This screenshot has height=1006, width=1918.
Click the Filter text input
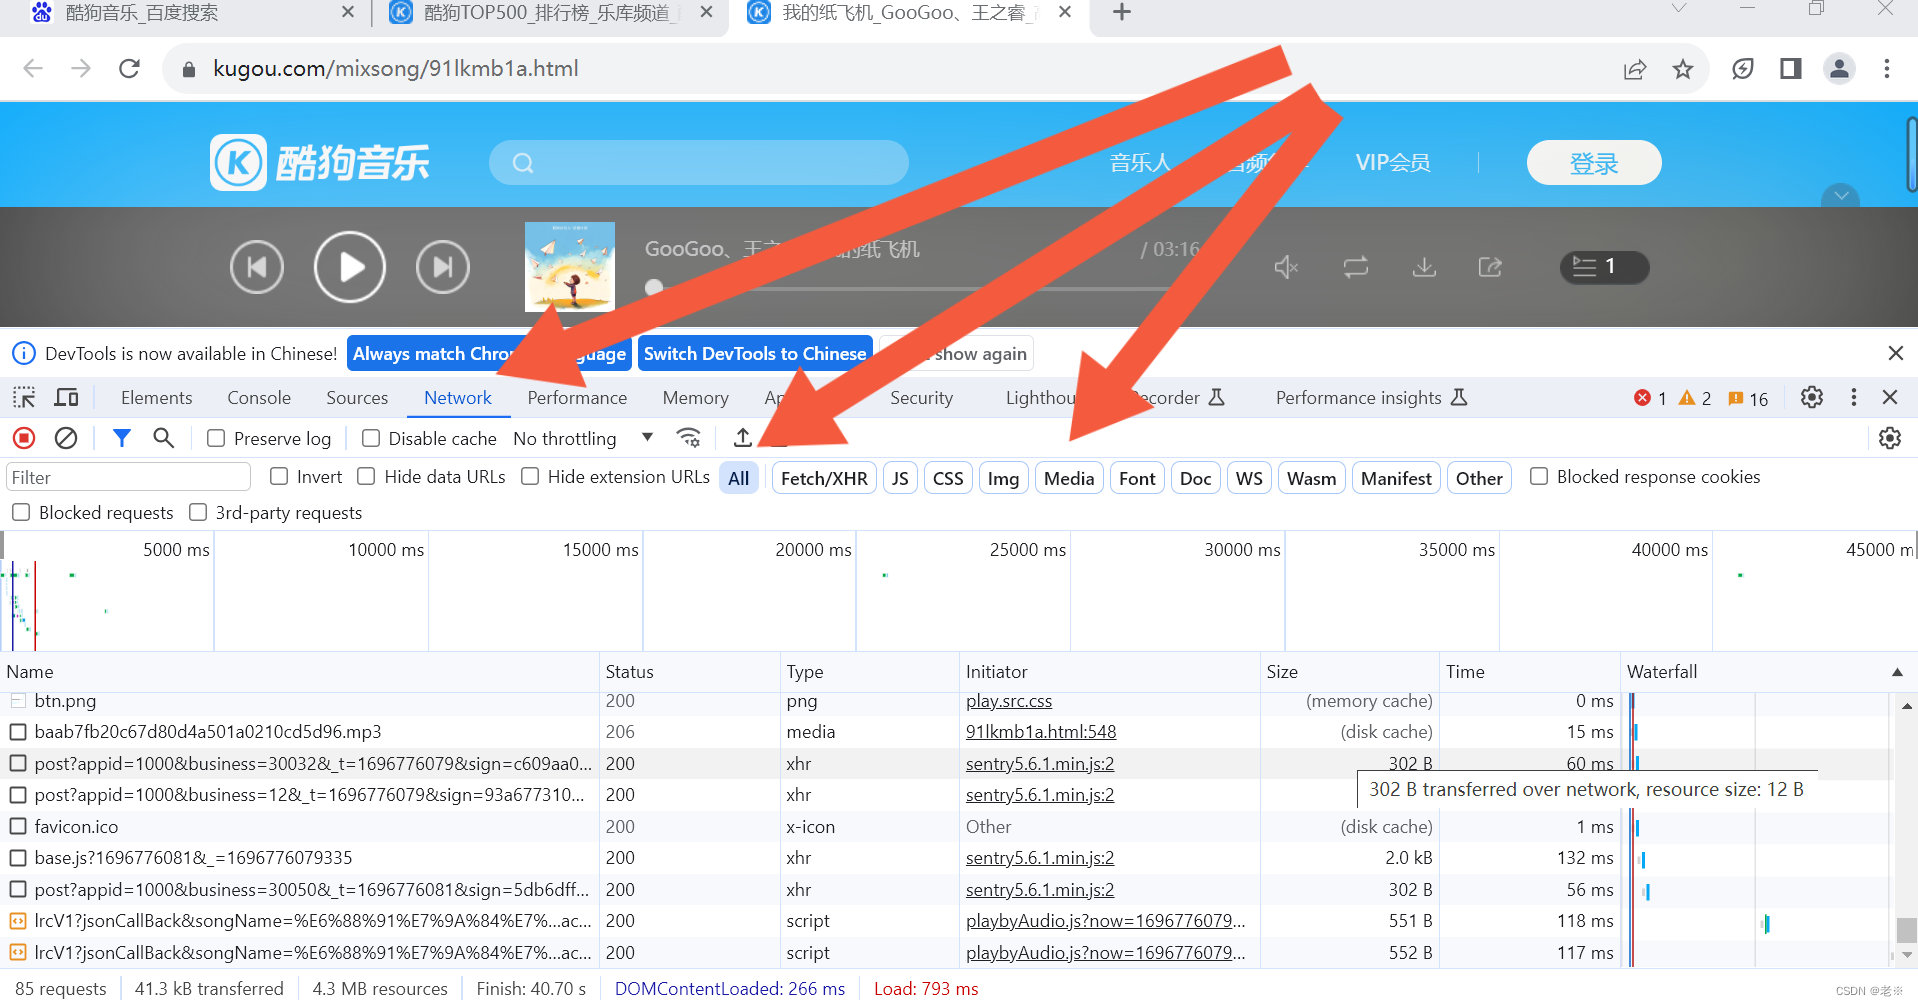[128, 477]
